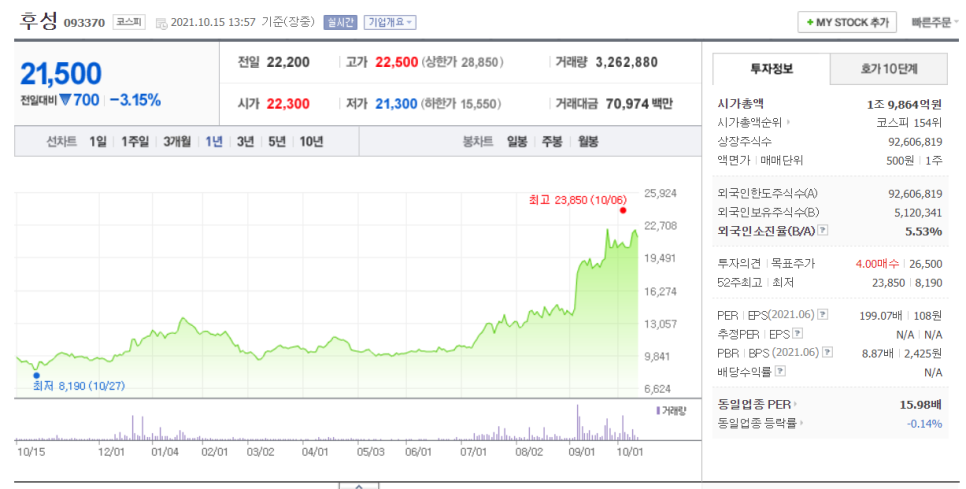This screenshot has height=489, width=966.
Task: Switch line chart to 3개월 period
Action: (x=177, y=142)
